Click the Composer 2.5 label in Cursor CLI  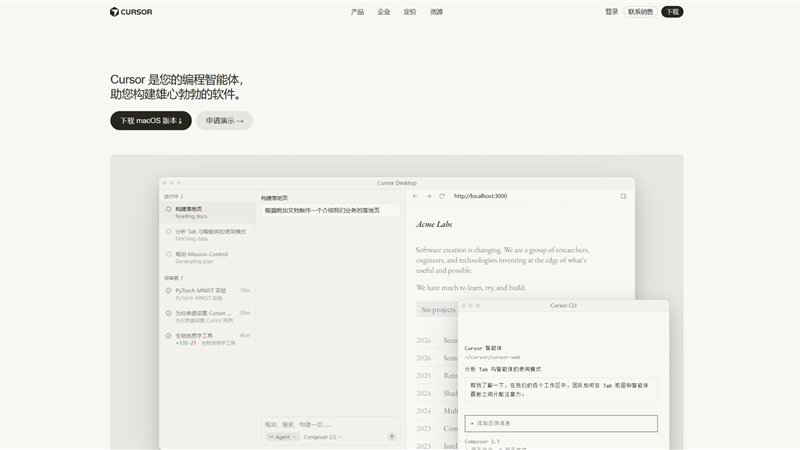tap(482, 441)
